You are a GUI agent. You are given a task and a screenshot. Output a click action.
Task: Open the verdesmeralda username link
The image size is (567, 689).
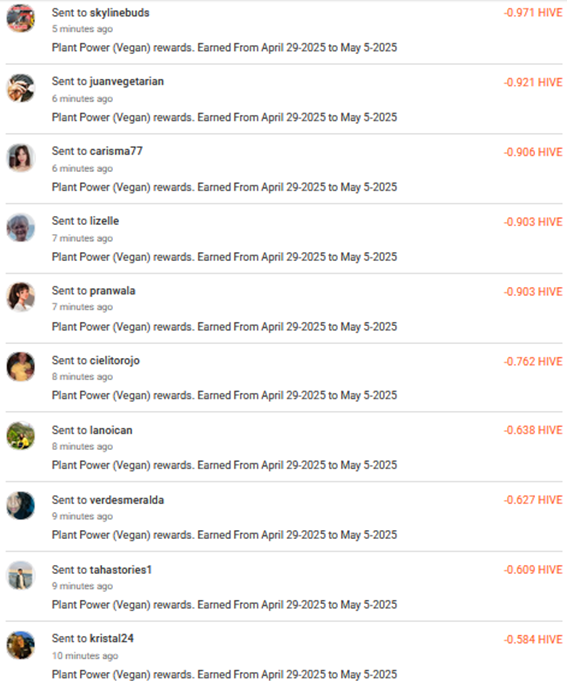tap(127, 500)
